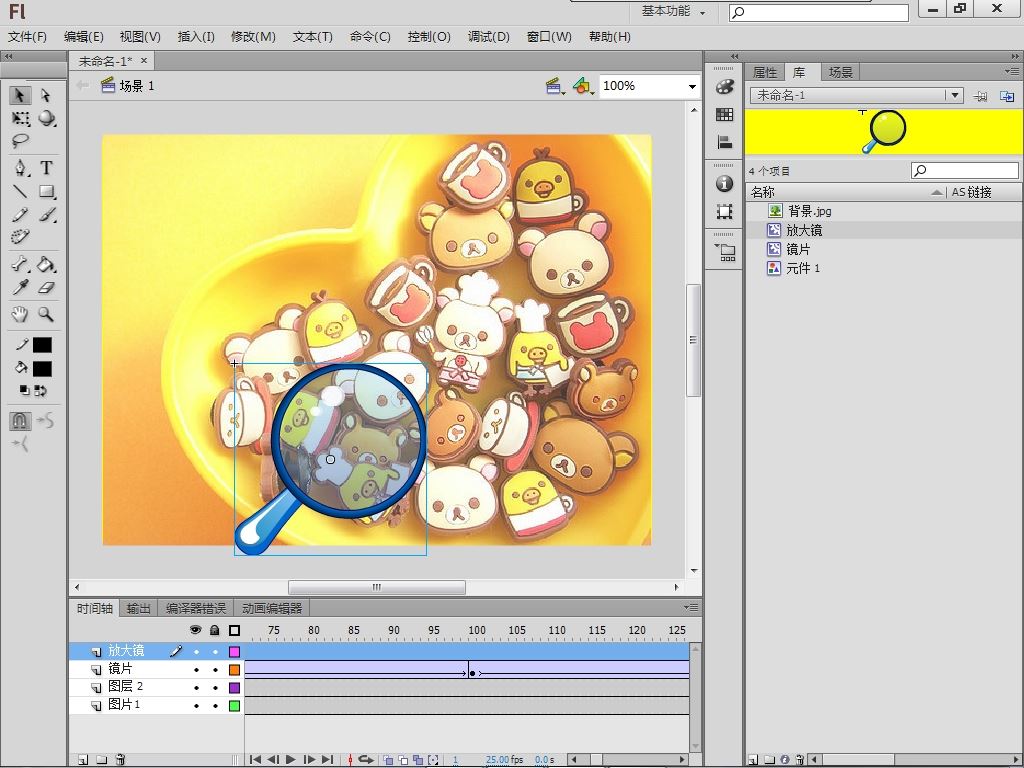Toggle visibility dot of 放大镜 layer

(x=196, y=652)
